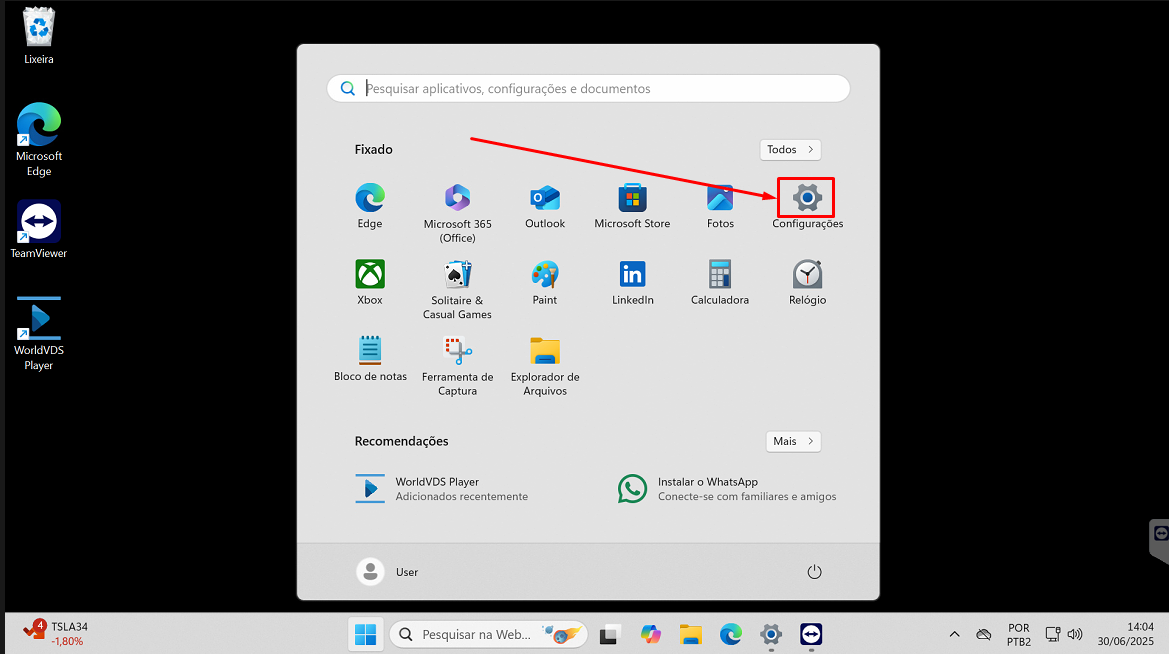Image resolution: width=1169 pixels, height=654 pixels.
Task: Open File Explorer taskbar icon
Action: point(691,635)
